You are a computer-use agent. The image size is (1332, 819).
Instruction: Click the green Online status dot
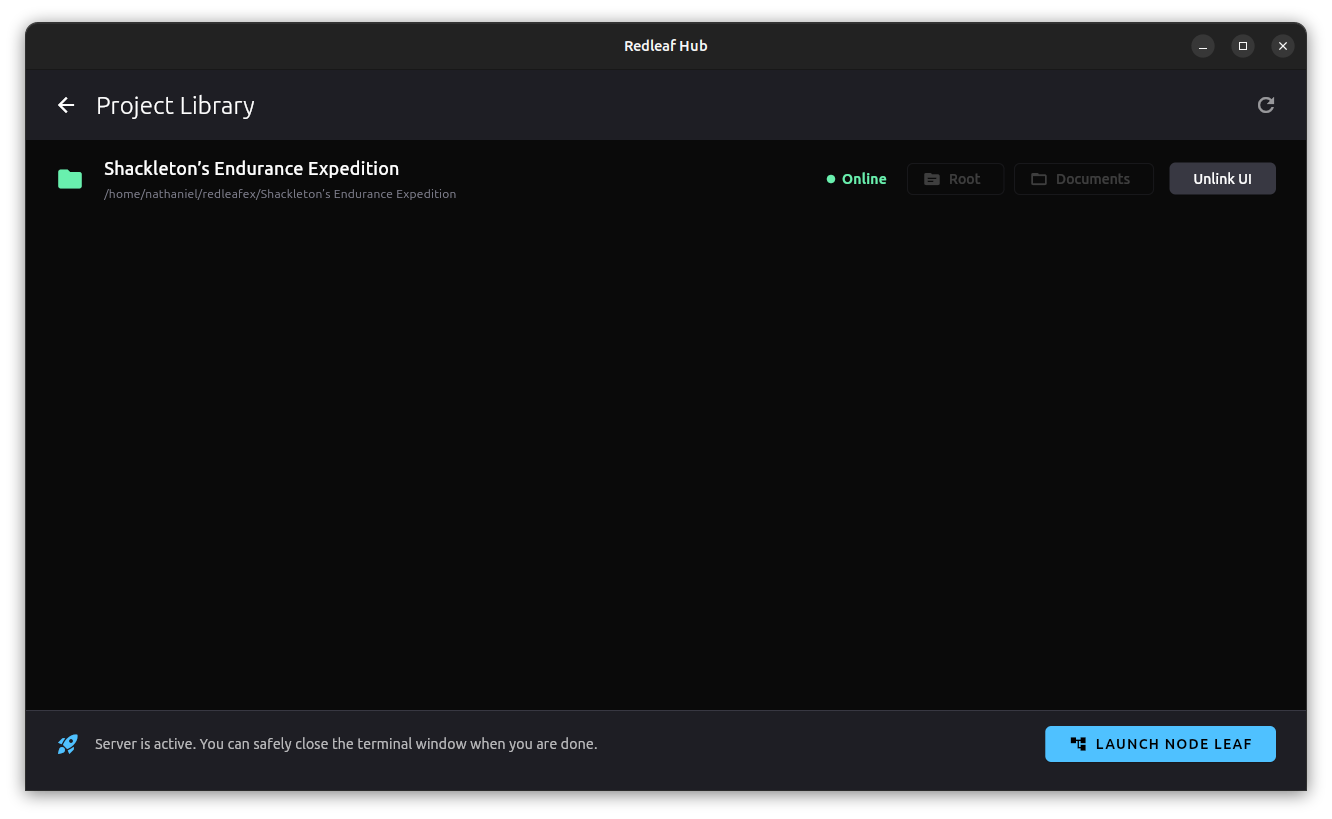coord(830,179)
